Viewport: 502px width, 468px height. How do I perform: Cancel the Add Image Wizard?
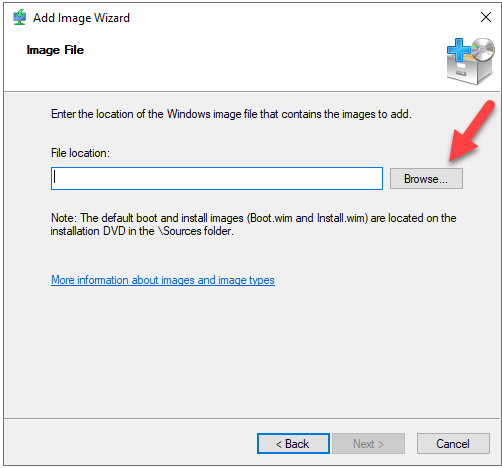pos(453,444)
